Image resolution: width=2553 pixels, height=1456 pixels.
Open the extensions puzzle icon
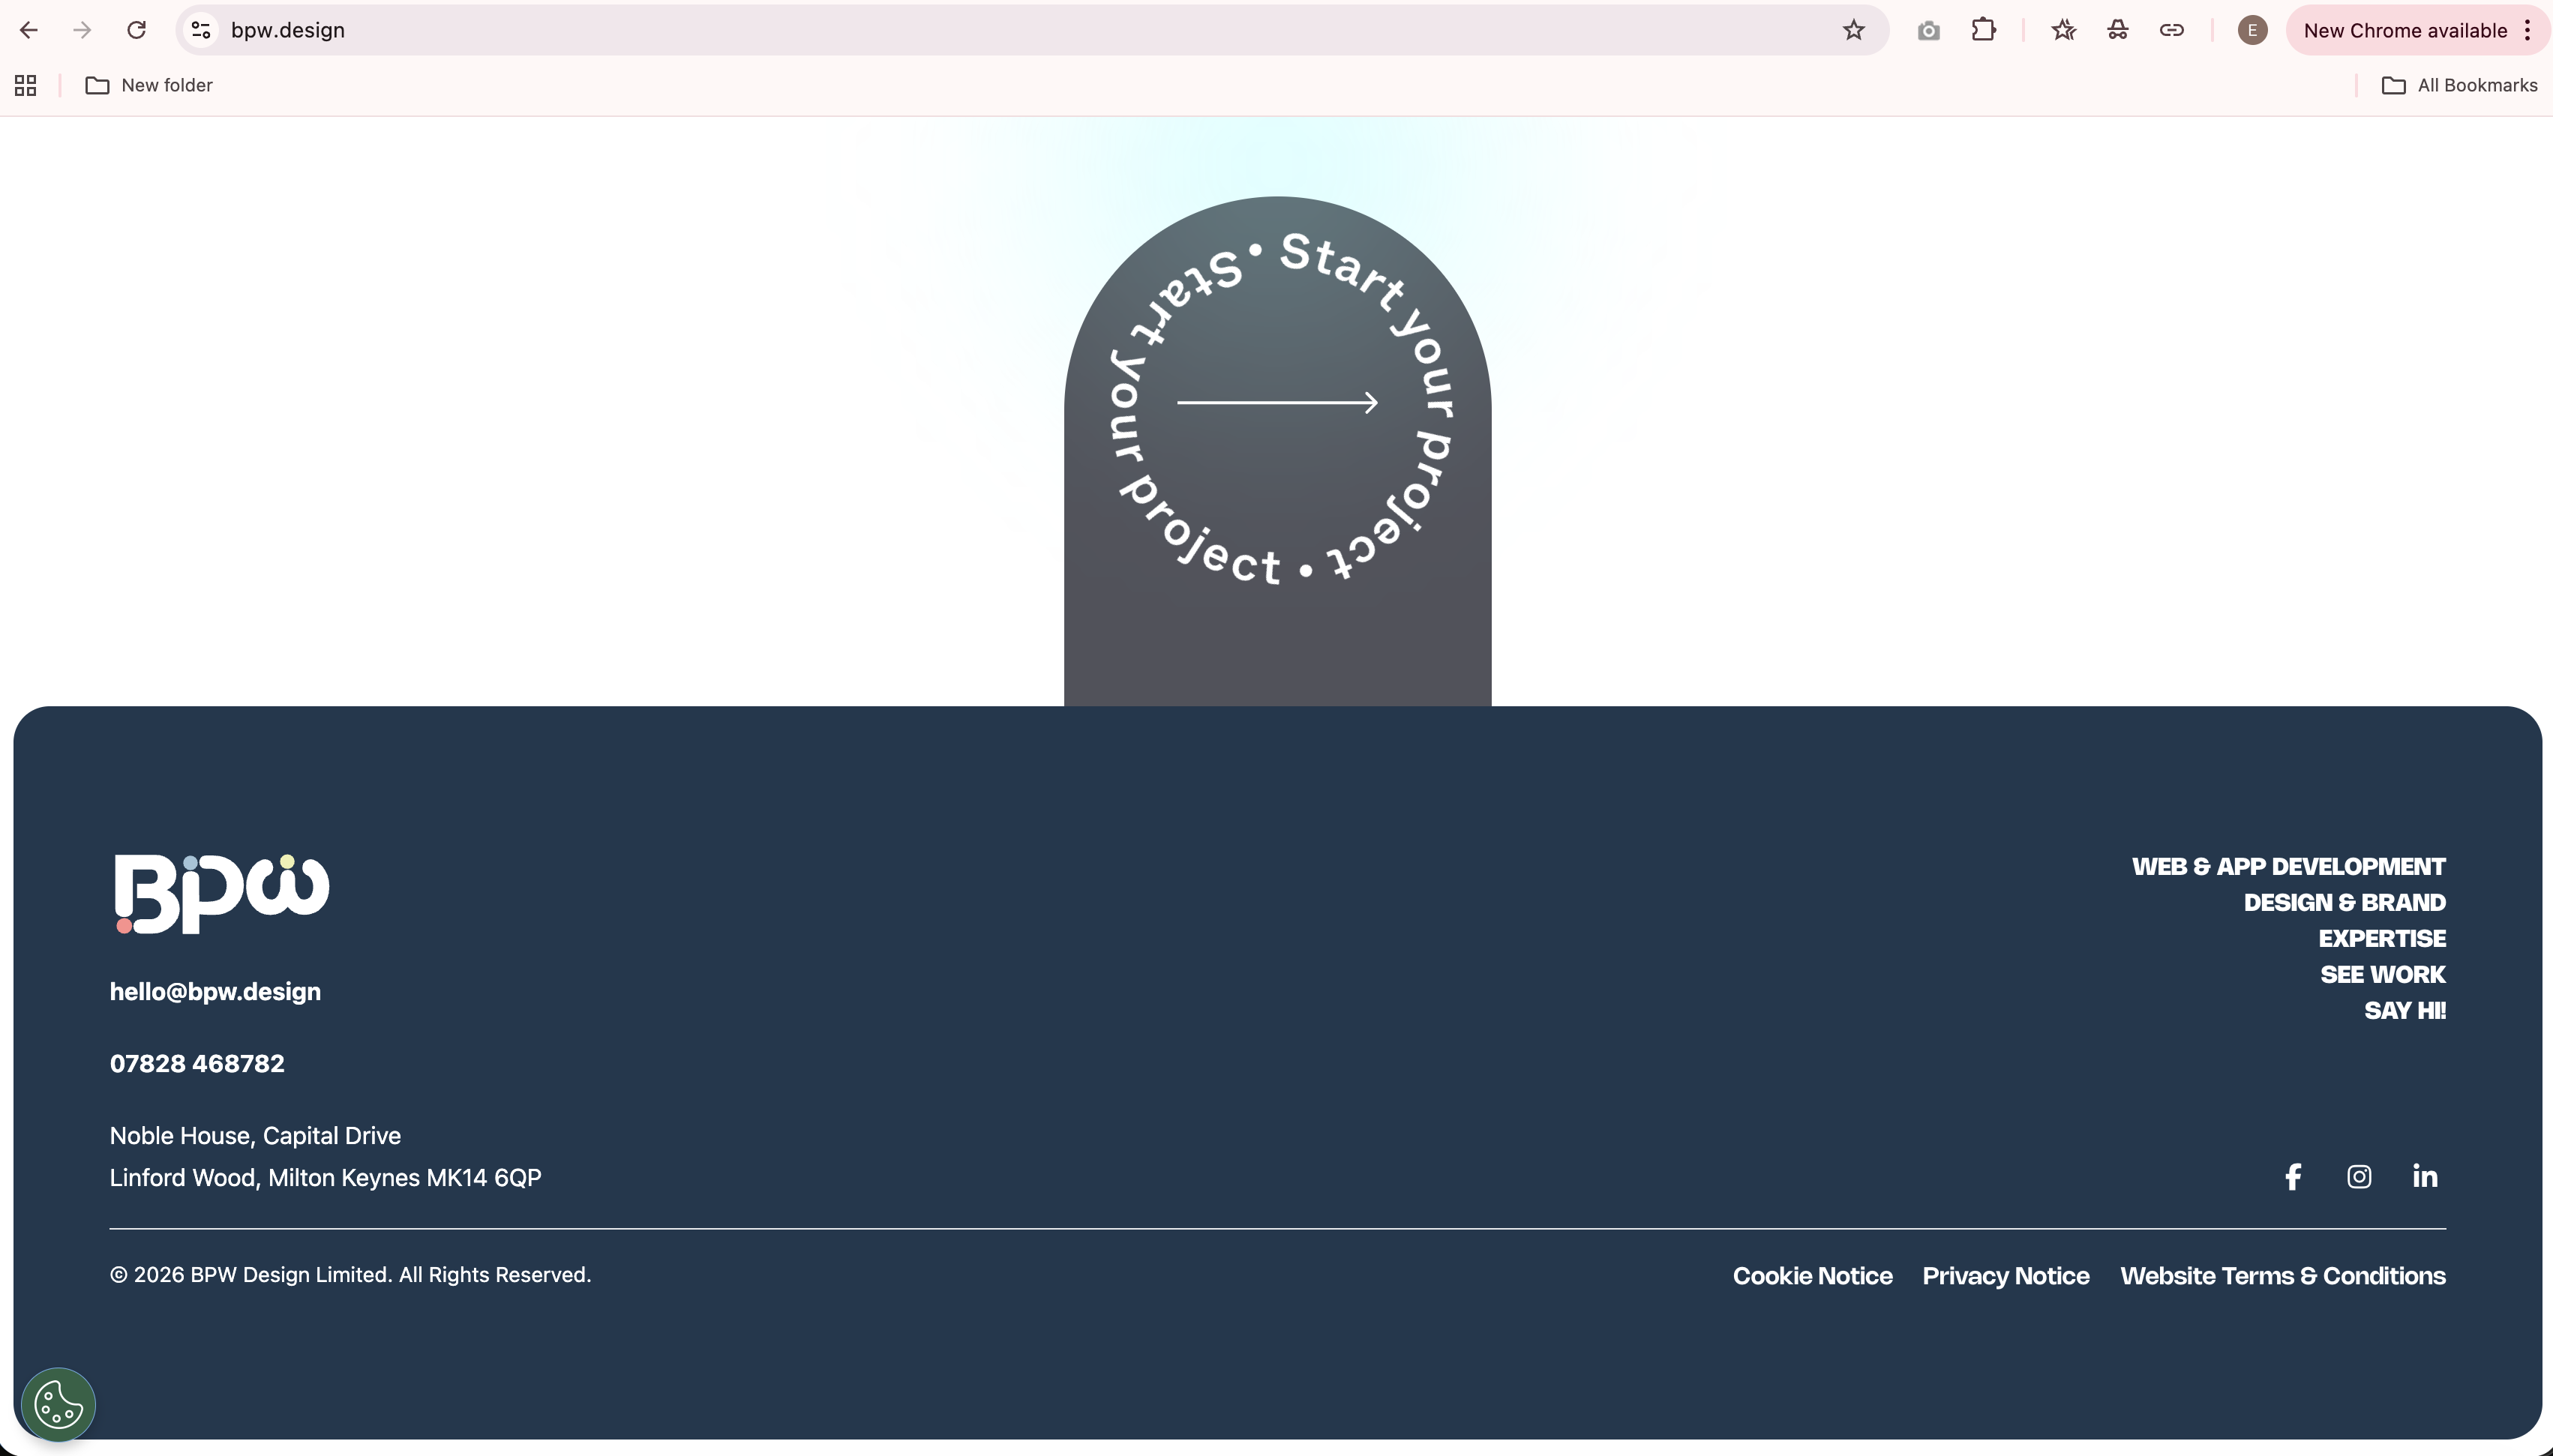point(1984,30)
